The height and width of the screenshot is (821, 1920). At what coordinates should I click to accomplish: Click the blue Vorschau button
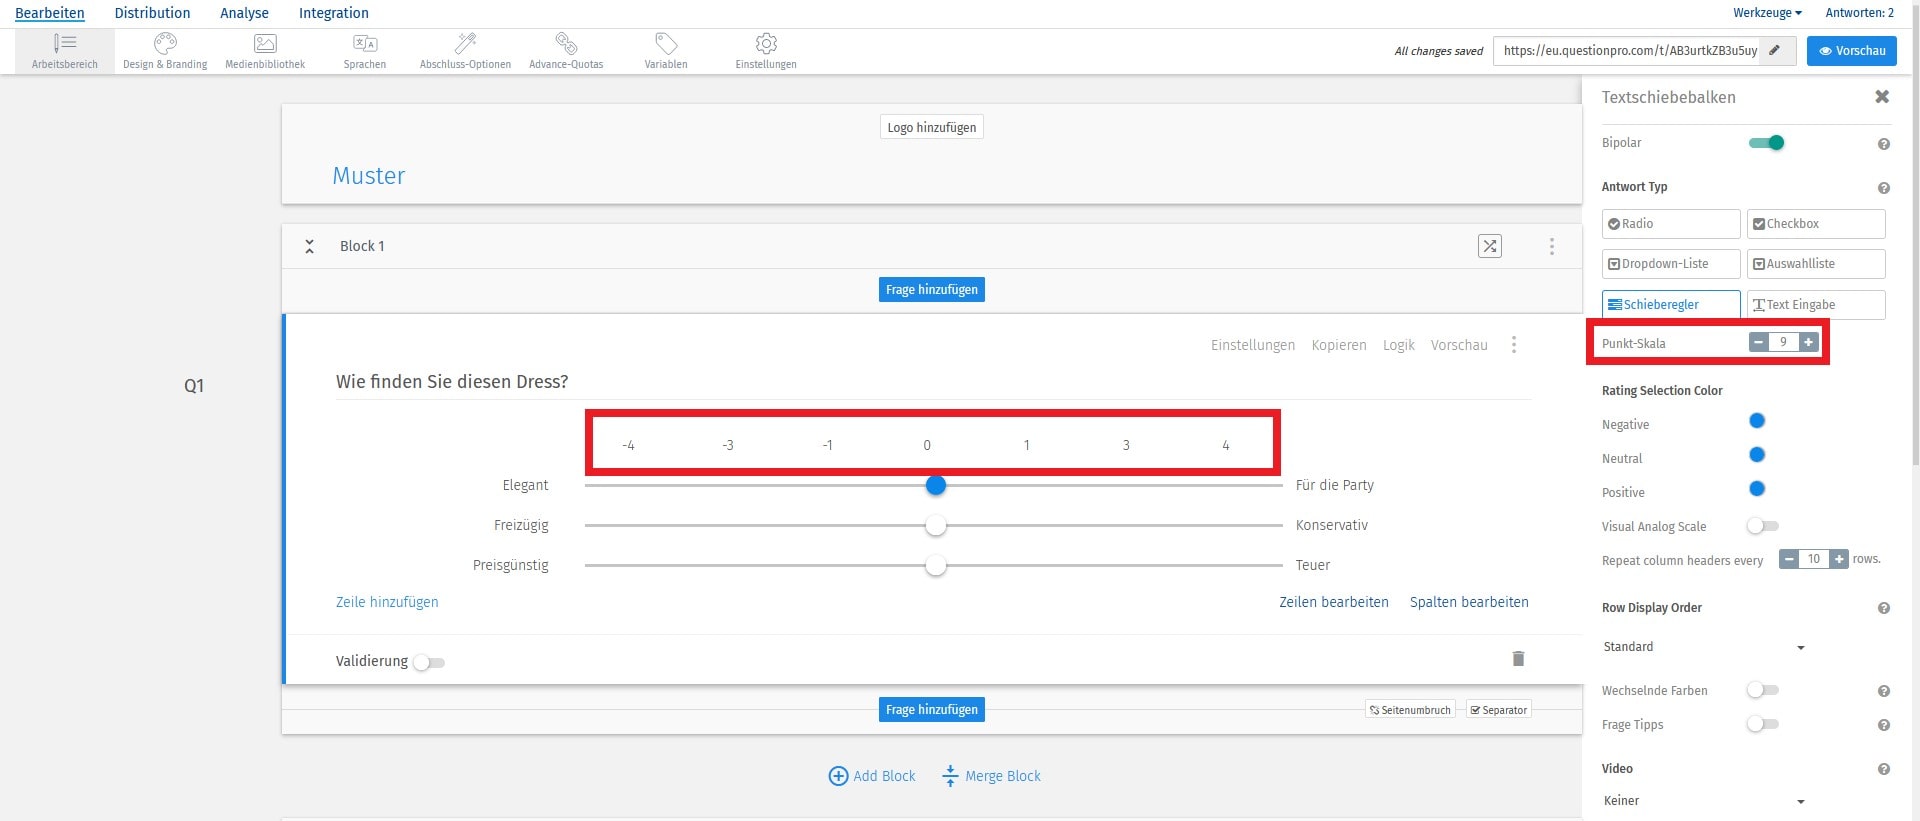point(1852,50)
